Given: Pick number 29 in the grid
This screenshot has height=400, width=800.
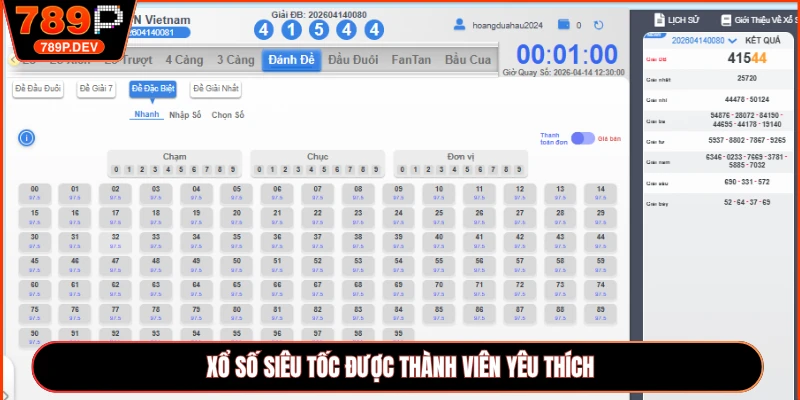Looking at the screenshot, I should pos(601,217).
